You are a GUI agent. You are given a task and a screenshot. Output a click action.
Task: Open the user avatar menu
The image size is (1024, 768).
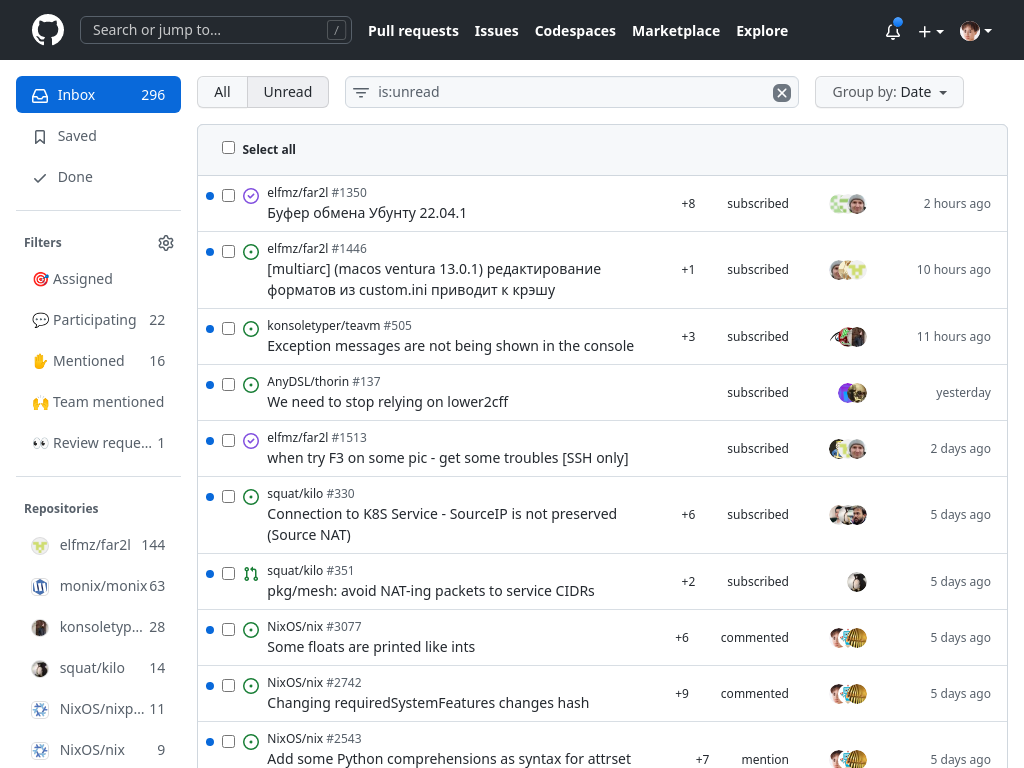[x=976, y=31]
